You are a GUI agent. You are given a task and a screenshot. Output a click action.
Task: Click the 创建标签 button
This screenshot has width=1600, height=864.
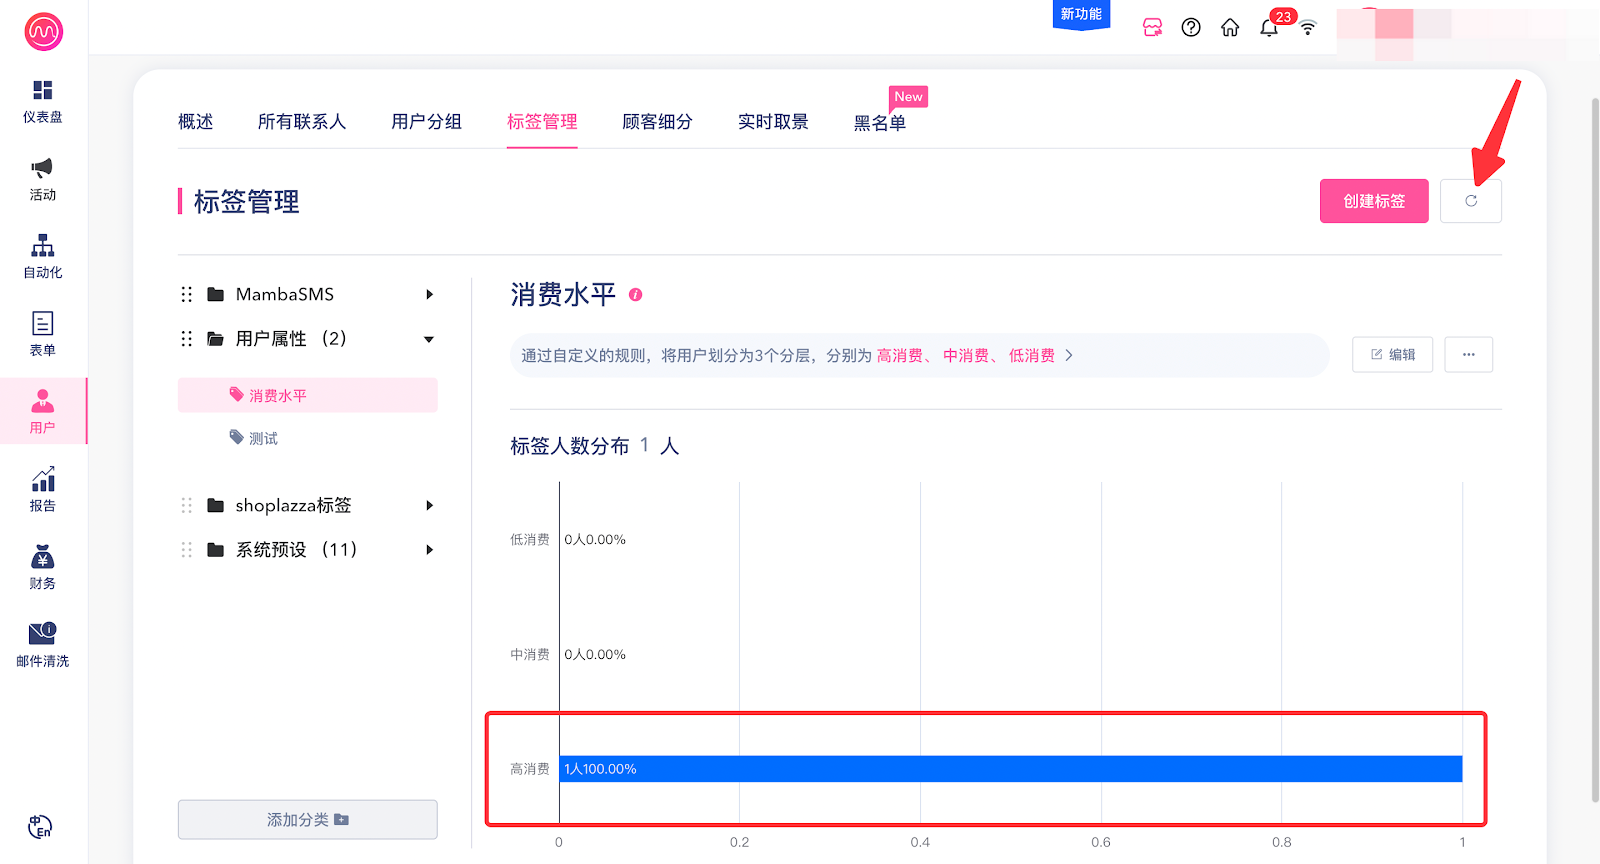pyautogui.click(x=1373, y=201)
